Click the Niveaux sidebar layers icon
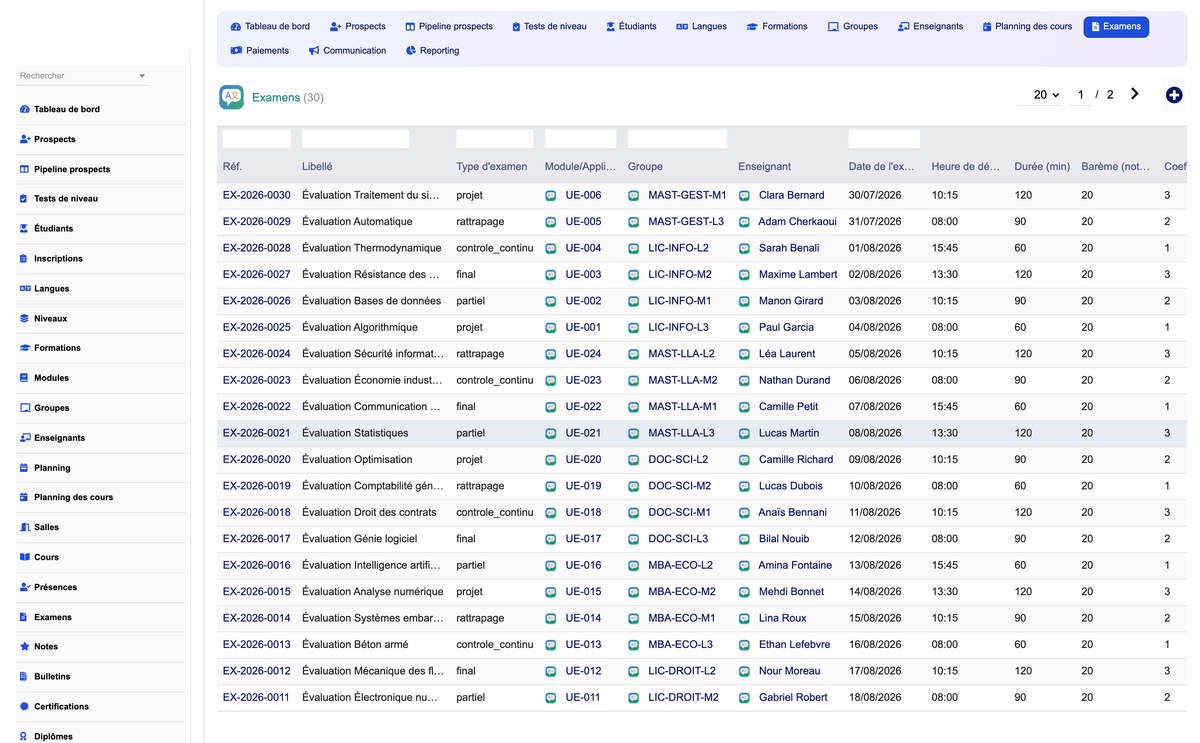Screen dimensions: 1200x743 24,318
